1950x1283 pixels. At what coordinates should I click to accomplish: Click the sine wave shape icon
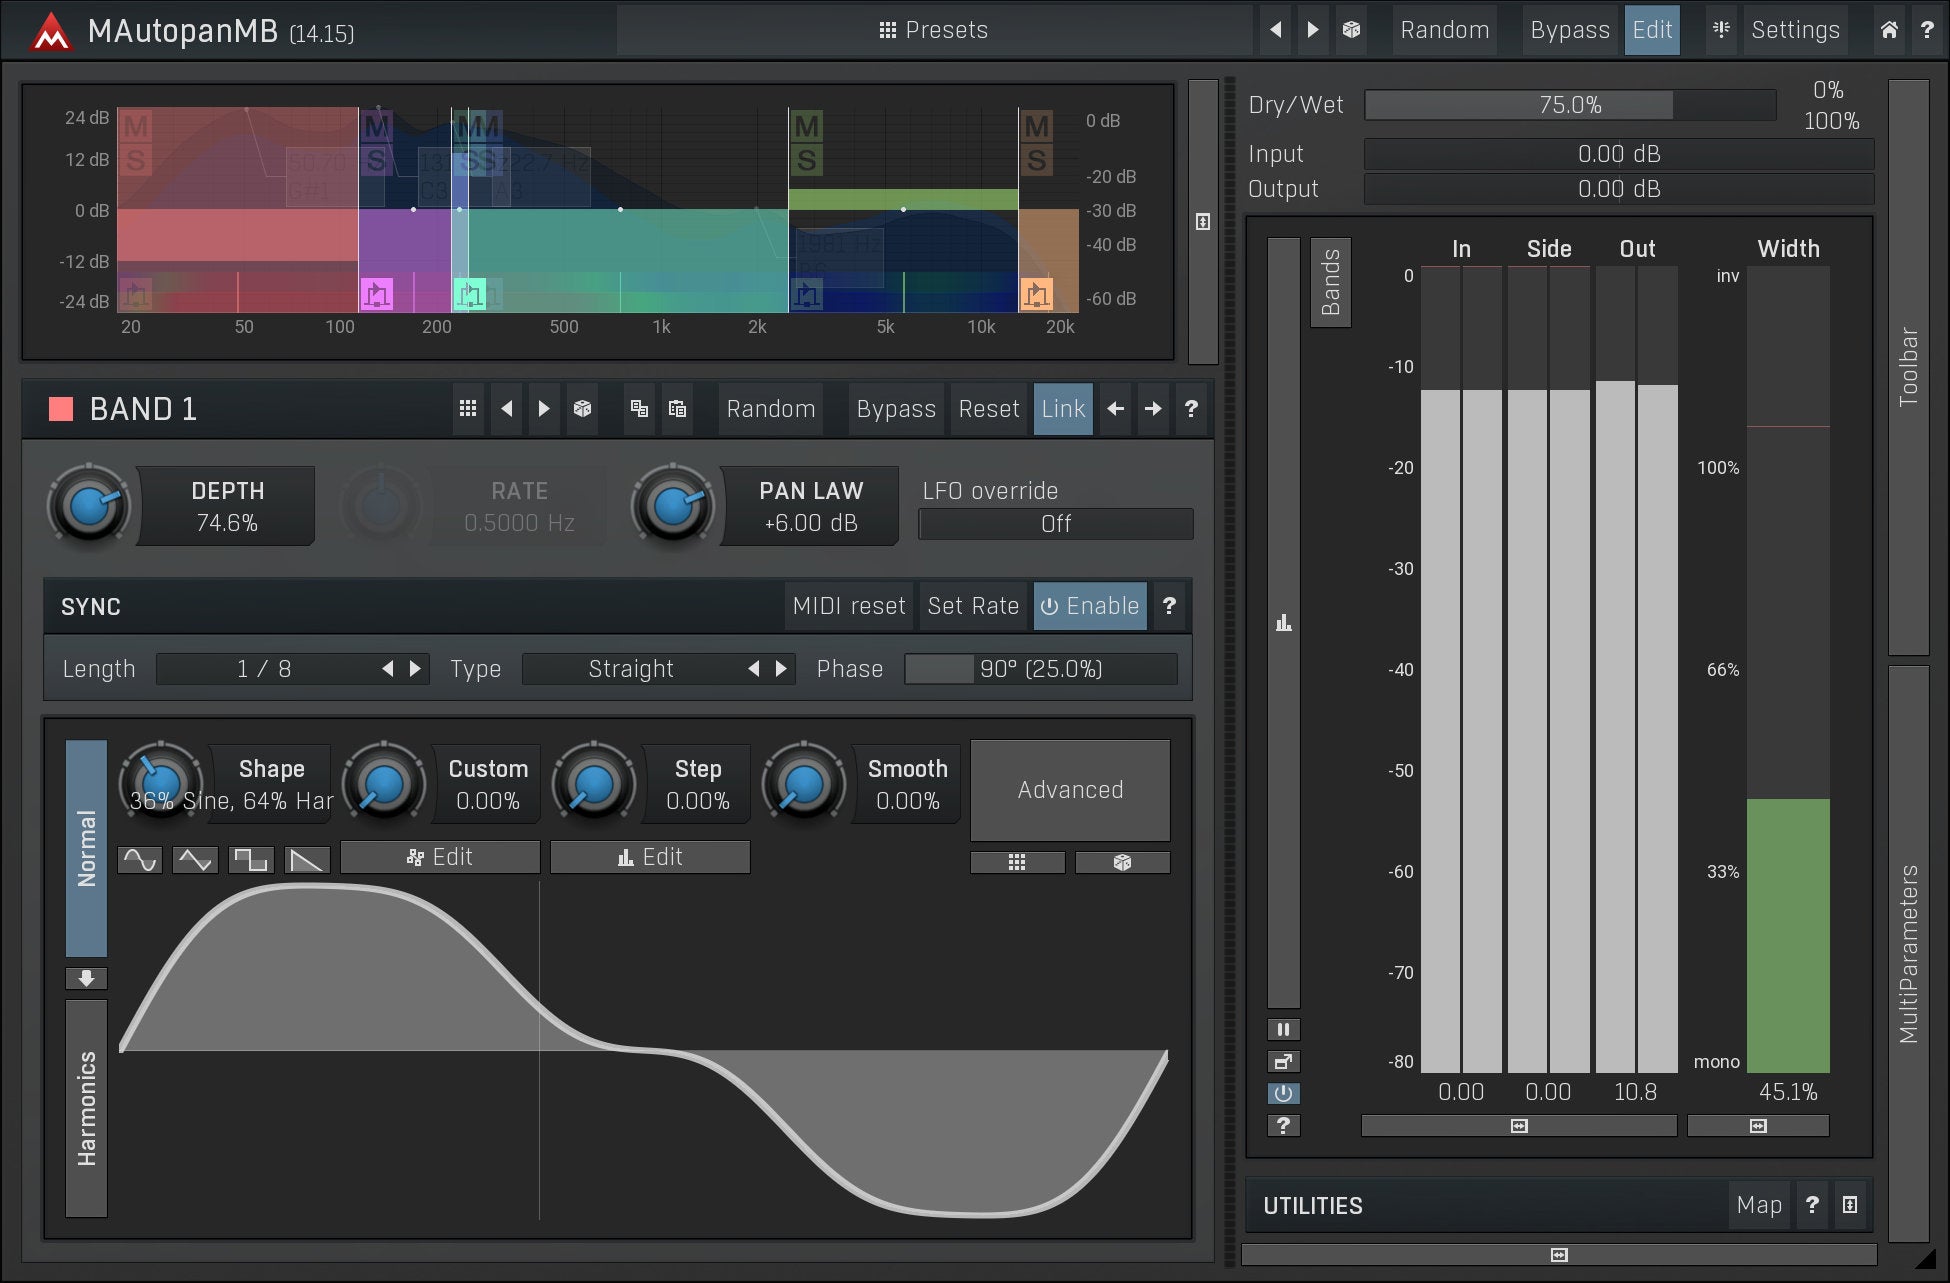click(x=140, y=859)
